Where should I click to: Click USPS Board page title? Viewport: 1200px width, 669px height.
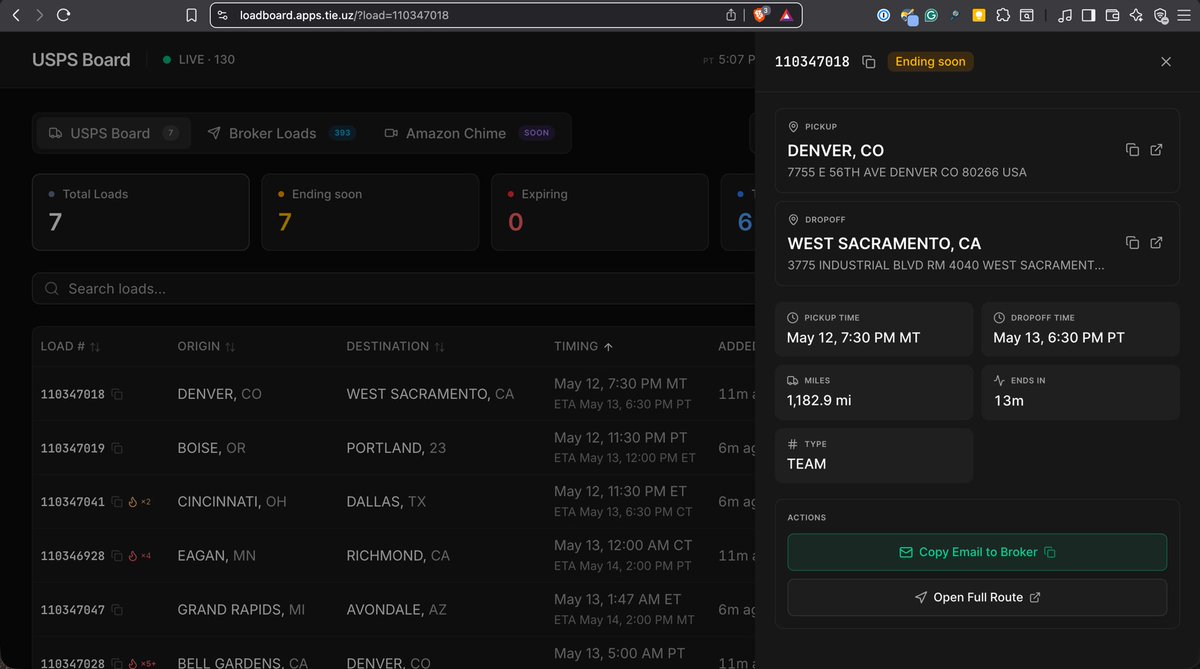81,60
